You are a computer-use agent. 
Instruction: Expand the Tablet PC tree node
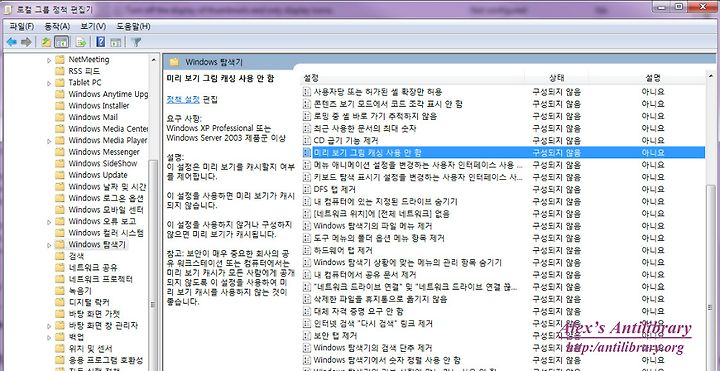(49, 83)
